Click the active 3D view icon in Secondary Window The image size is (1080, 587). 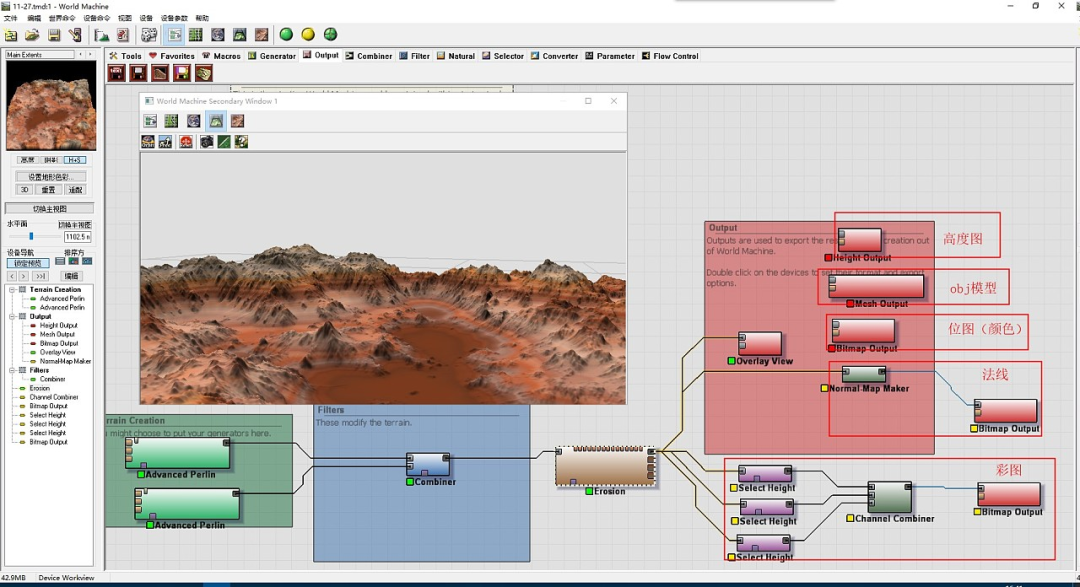click(x=216, y=121)
